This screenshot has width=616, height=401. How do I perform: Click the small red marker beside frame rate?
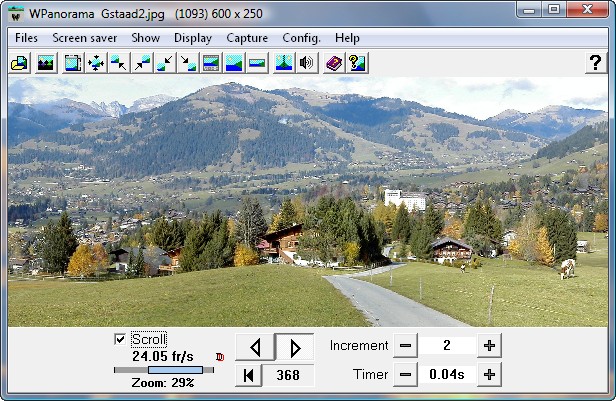pyautogui.click(x=220, y=357)
